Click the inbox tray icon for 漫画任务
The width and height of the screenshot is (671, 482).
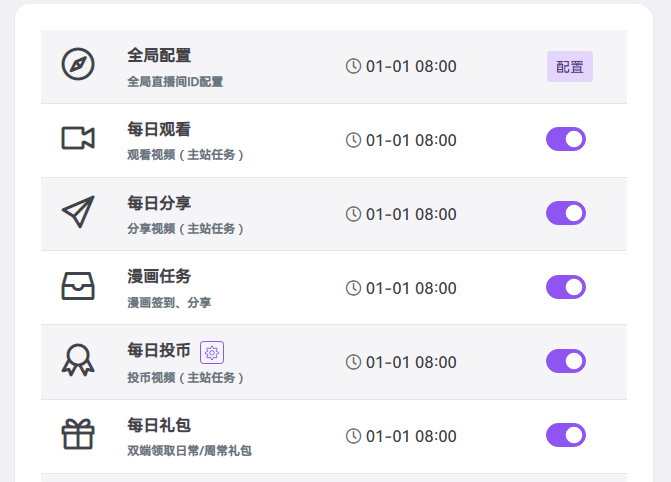[78, 286]
